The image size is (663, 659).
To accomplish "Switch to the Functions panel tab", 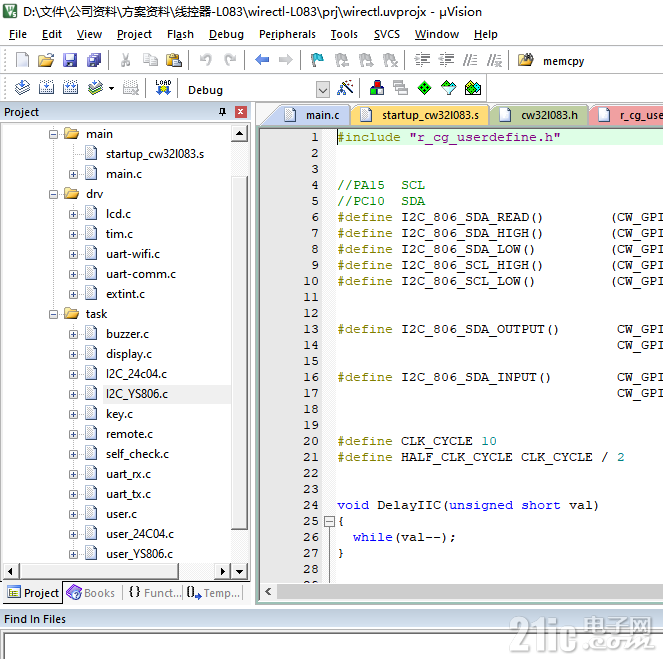I will pos(154,593).
